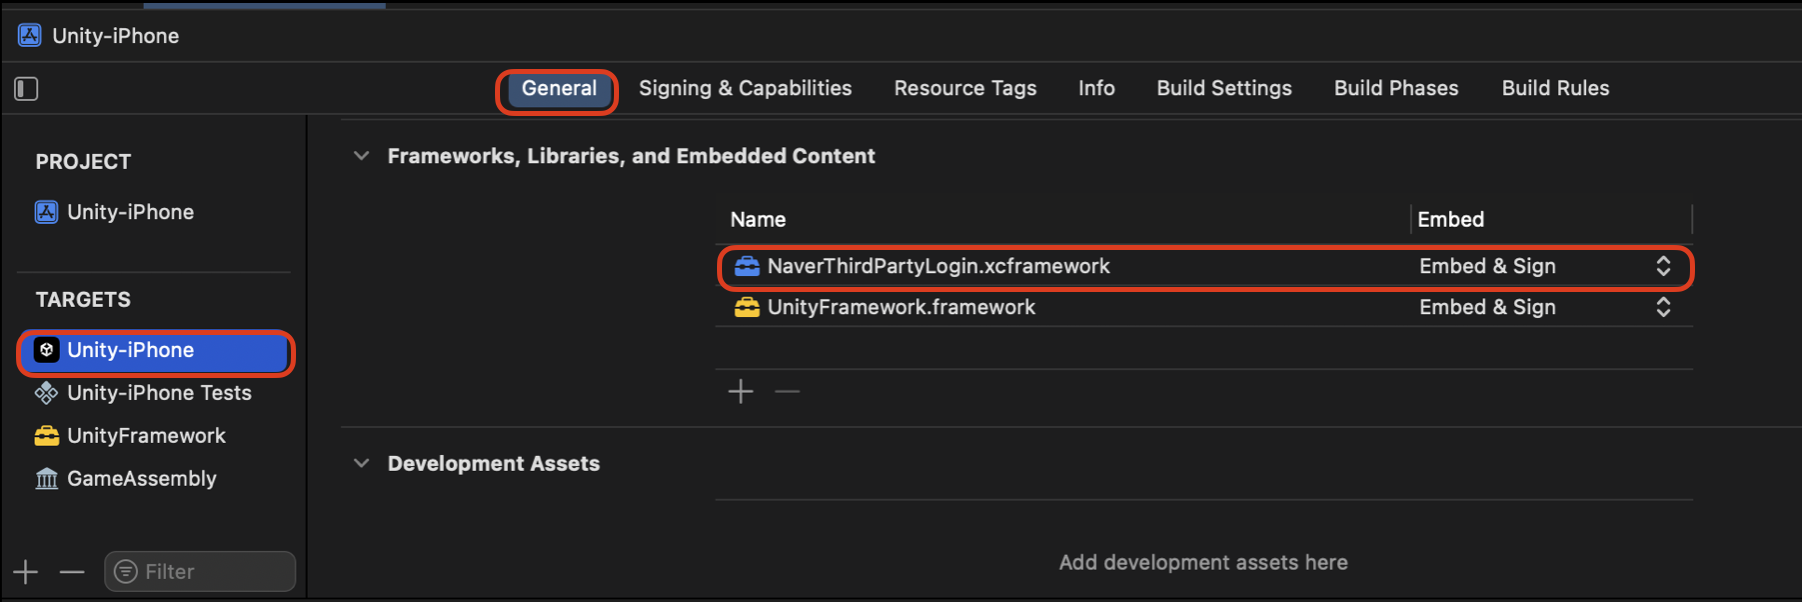Collapse Frameworks, Libraries, and Embedded Content section
The width and height of the screenshot is (1802, 602).
[362, 156]
